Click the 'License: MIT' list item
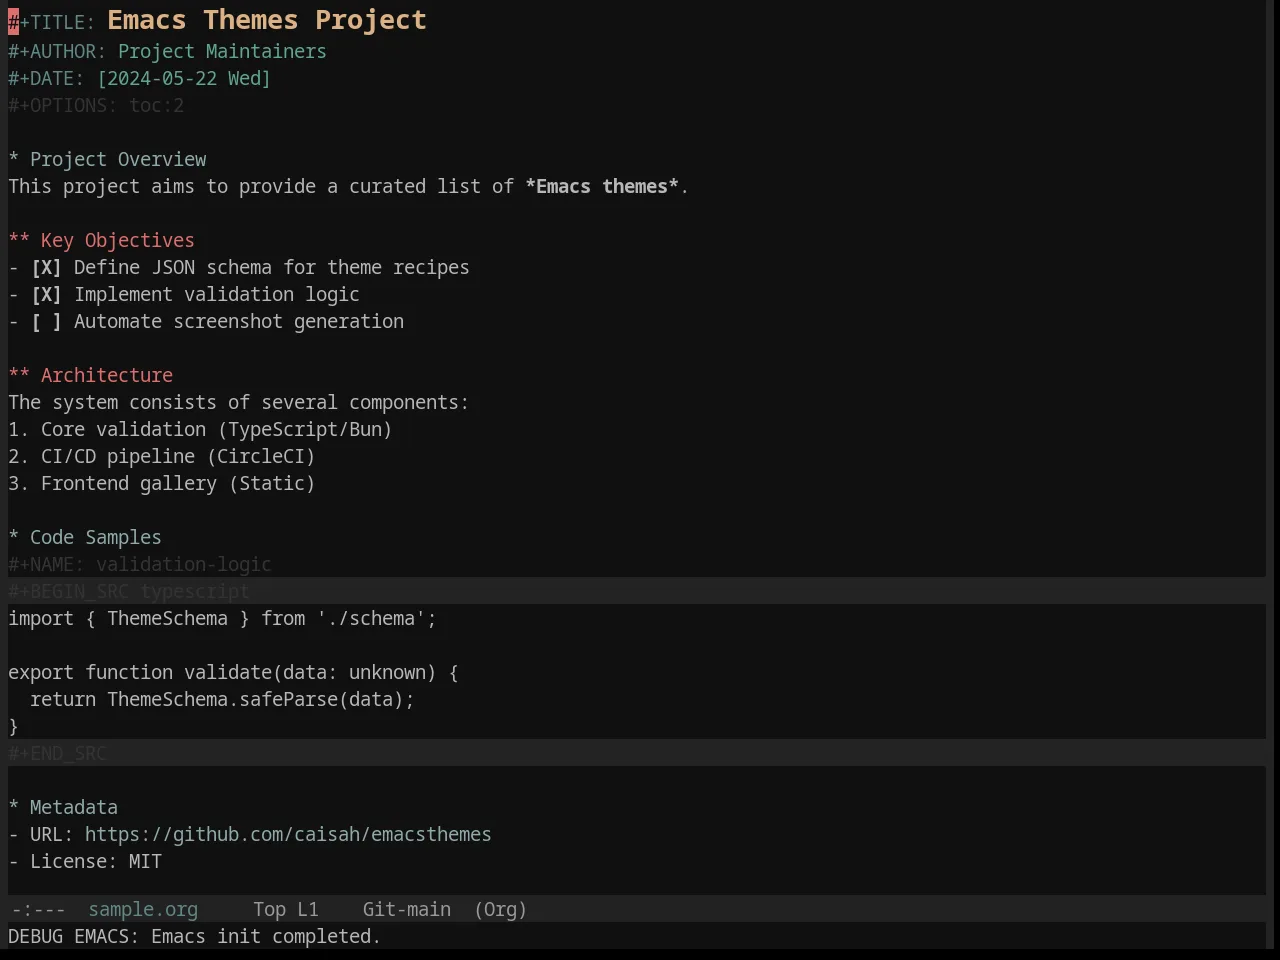Image resolution: width=1280 pixels, height=960 pixels. (85, 862)
